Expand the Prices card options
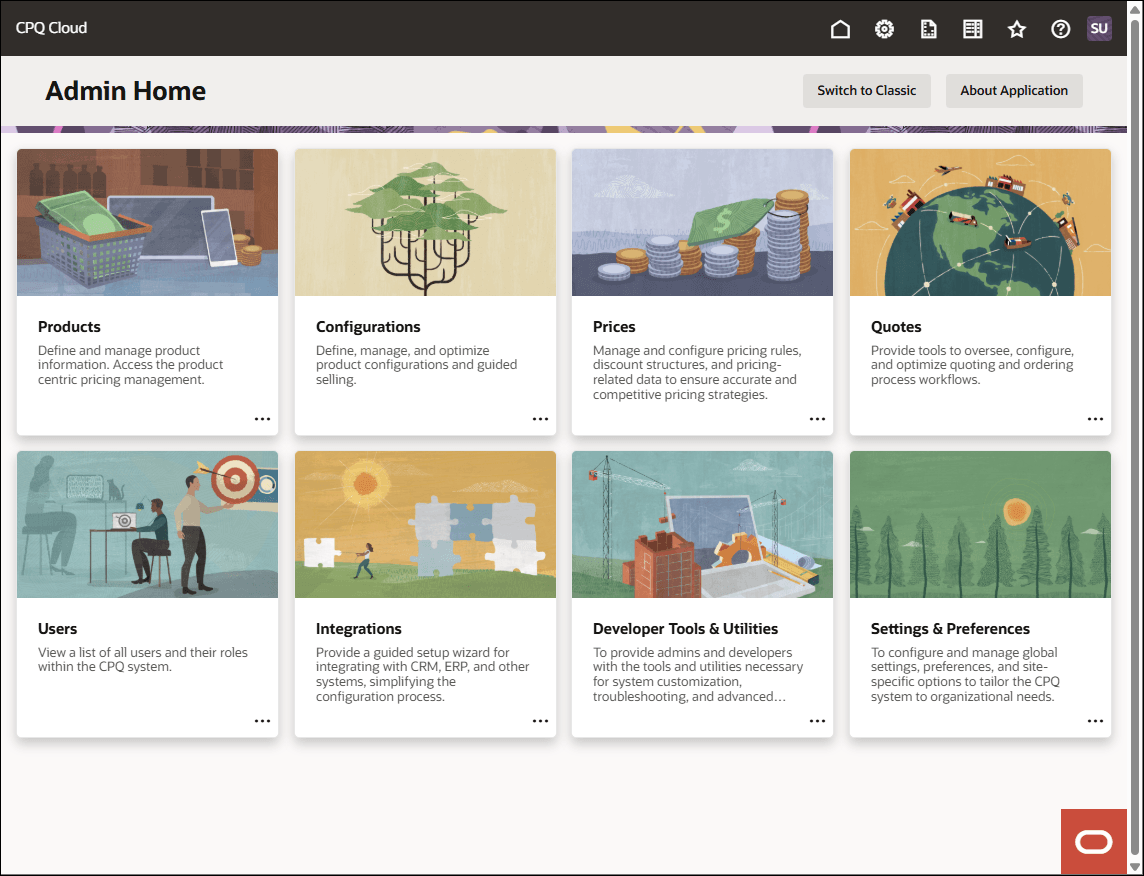This screenshot has height=876, width=1144. point(817,419)
